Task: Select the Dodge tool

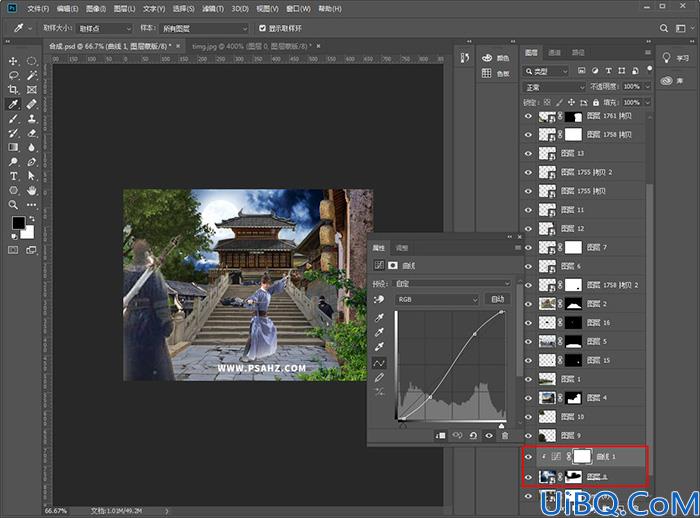Action: pos(13,162)
